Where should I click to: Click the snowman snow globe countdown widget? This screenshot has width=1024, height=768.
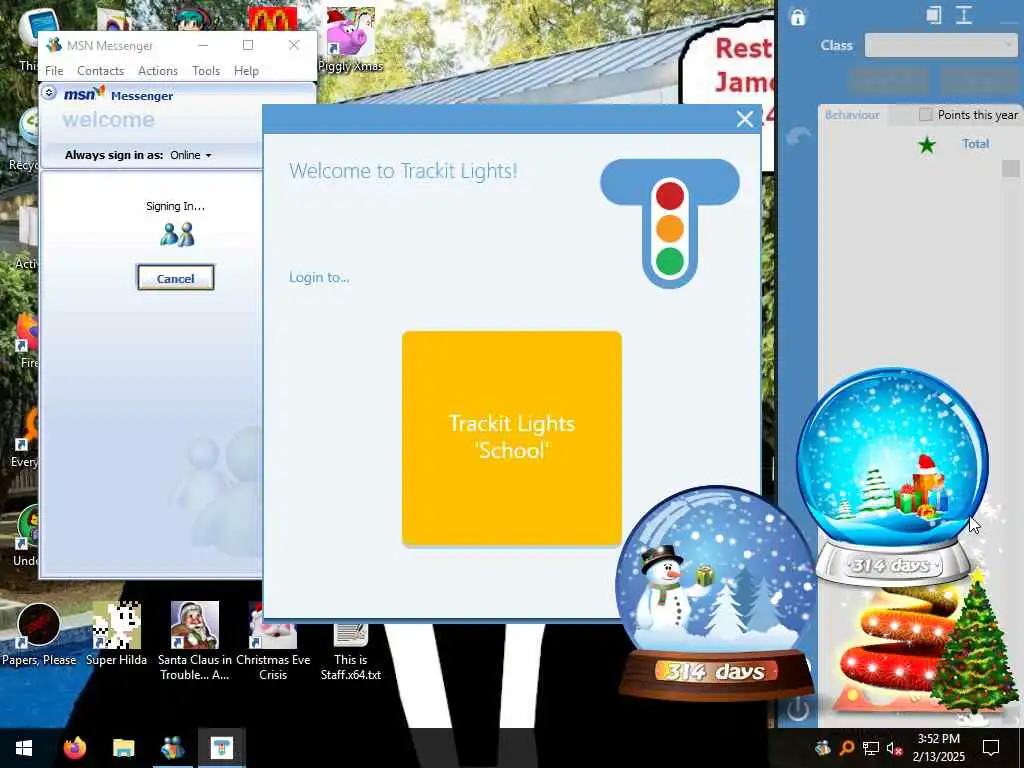point(715,592)
